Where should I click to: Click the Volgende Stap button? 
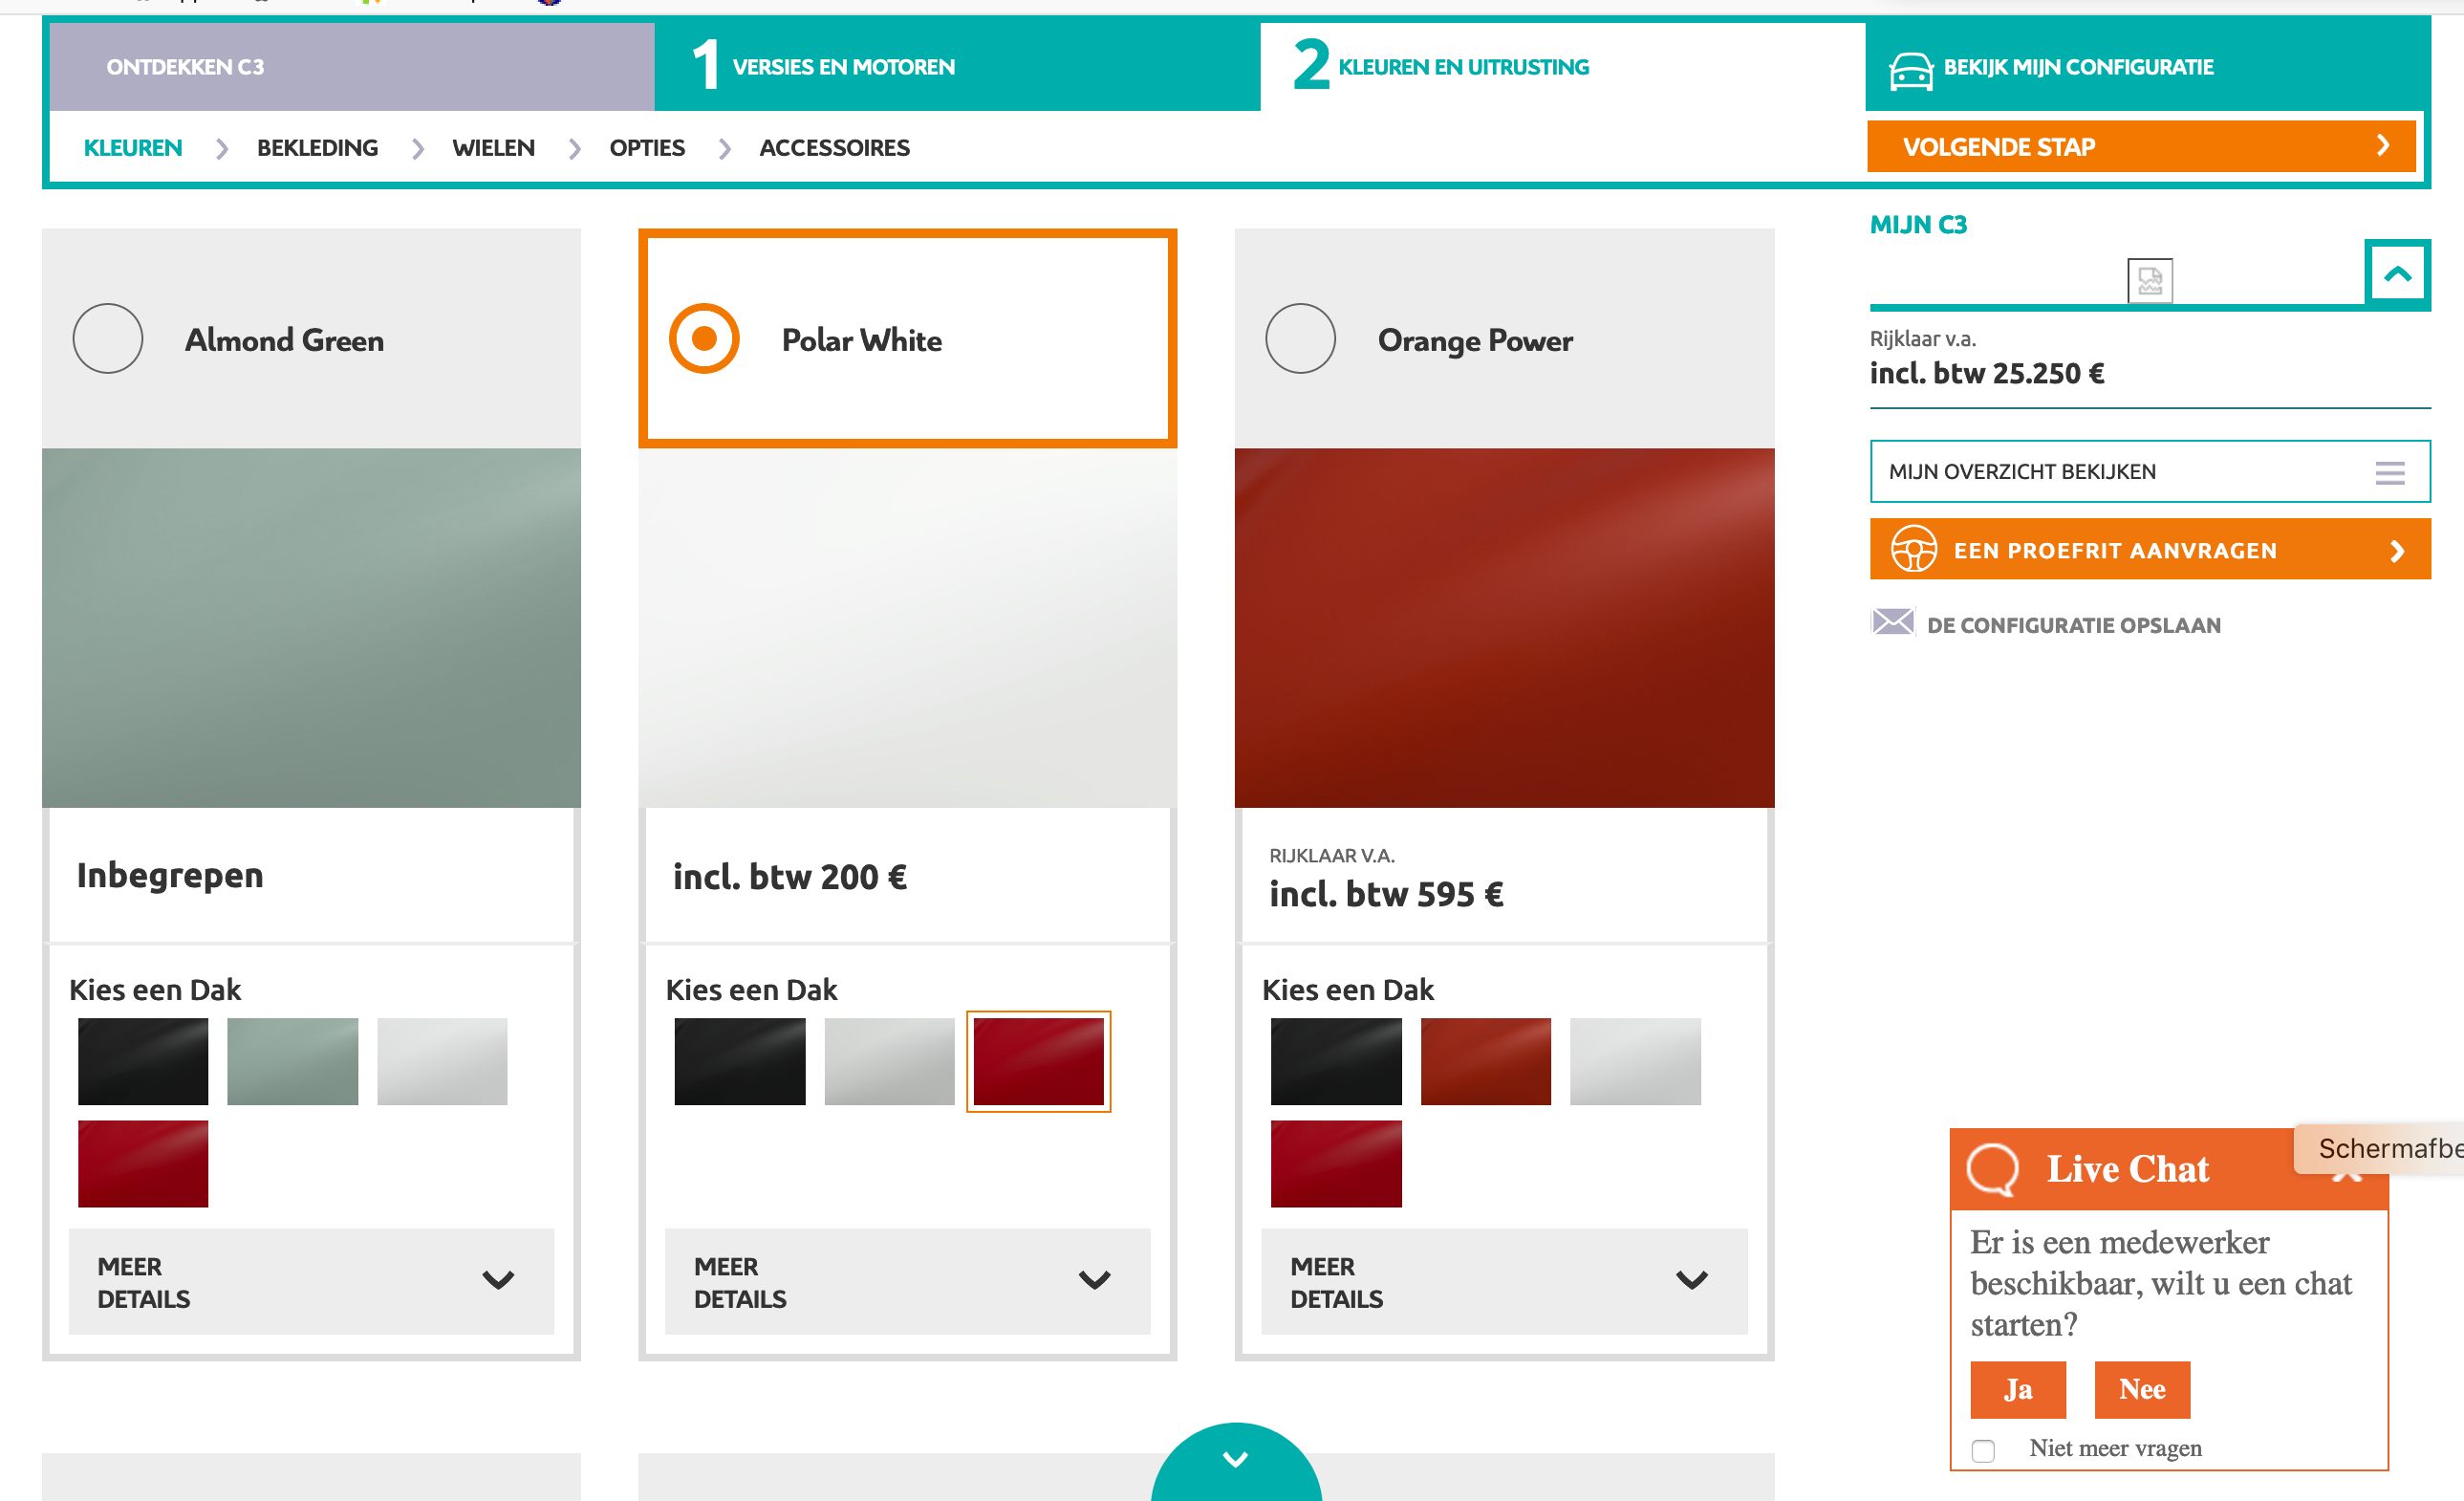[2140, 146]
